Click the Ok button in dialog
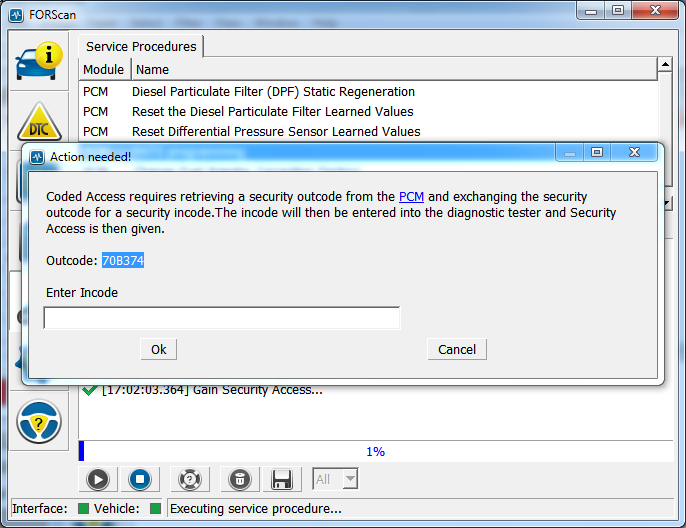Viewport: 686px width, 528px height. click(x=158, y=349)
